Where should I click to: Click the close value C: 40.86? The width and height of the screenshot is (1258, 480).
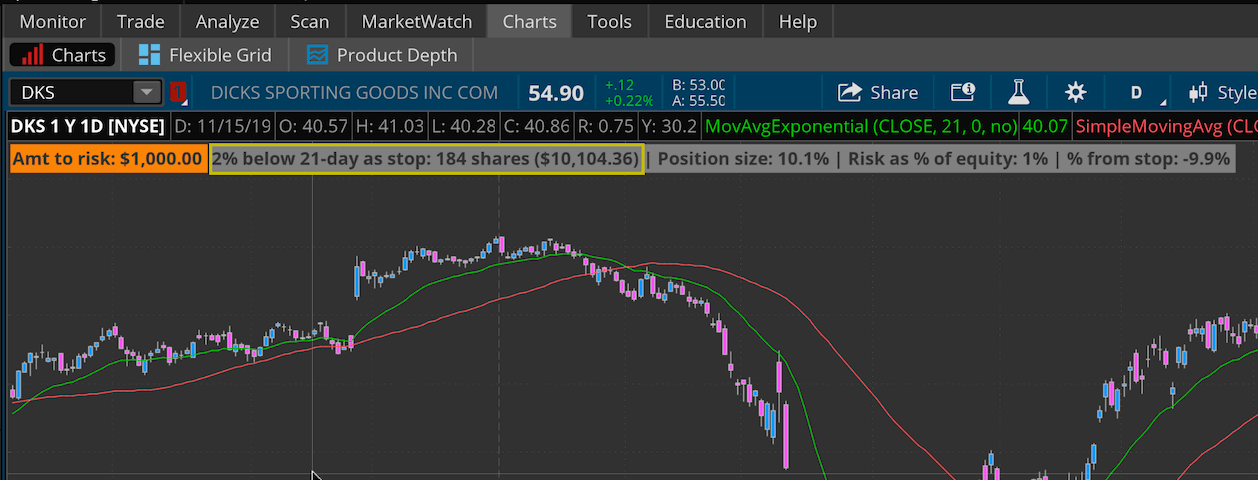coord(535,127)
